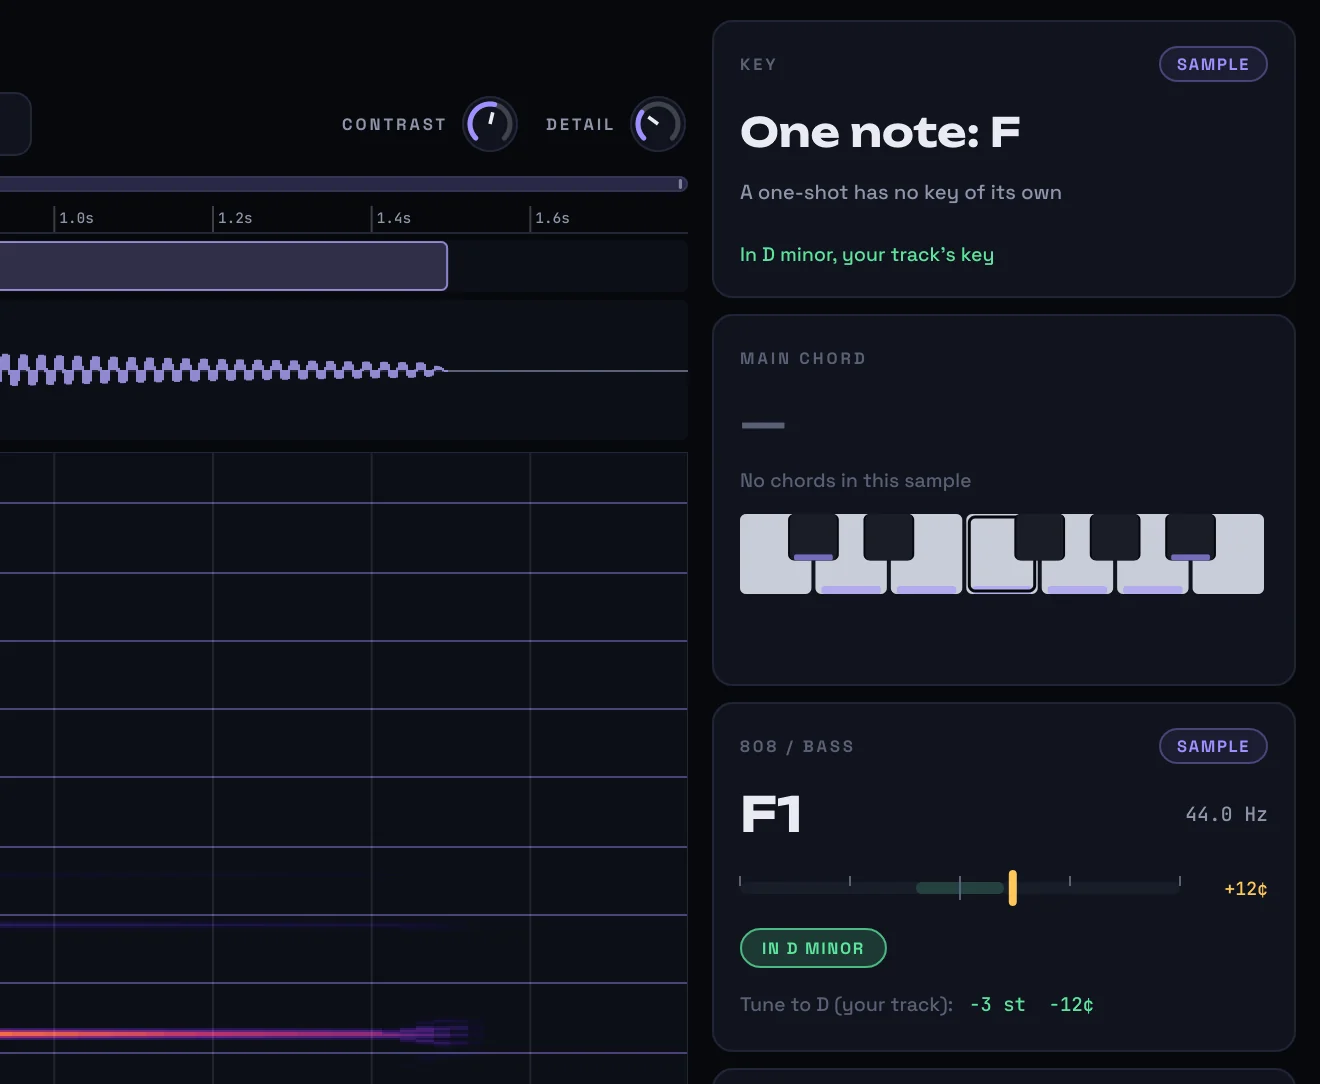The image size is (1320, 1084).
Task: Click 'No chords in this sample' text
Action: click(x=855, y=480)
